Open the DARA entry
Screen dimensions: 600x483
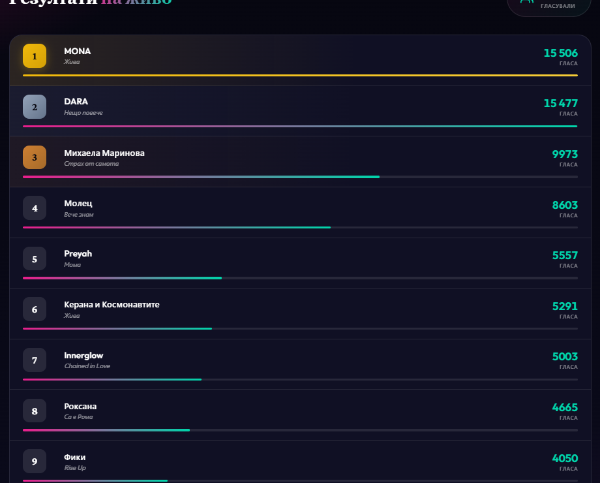[76, 102]
